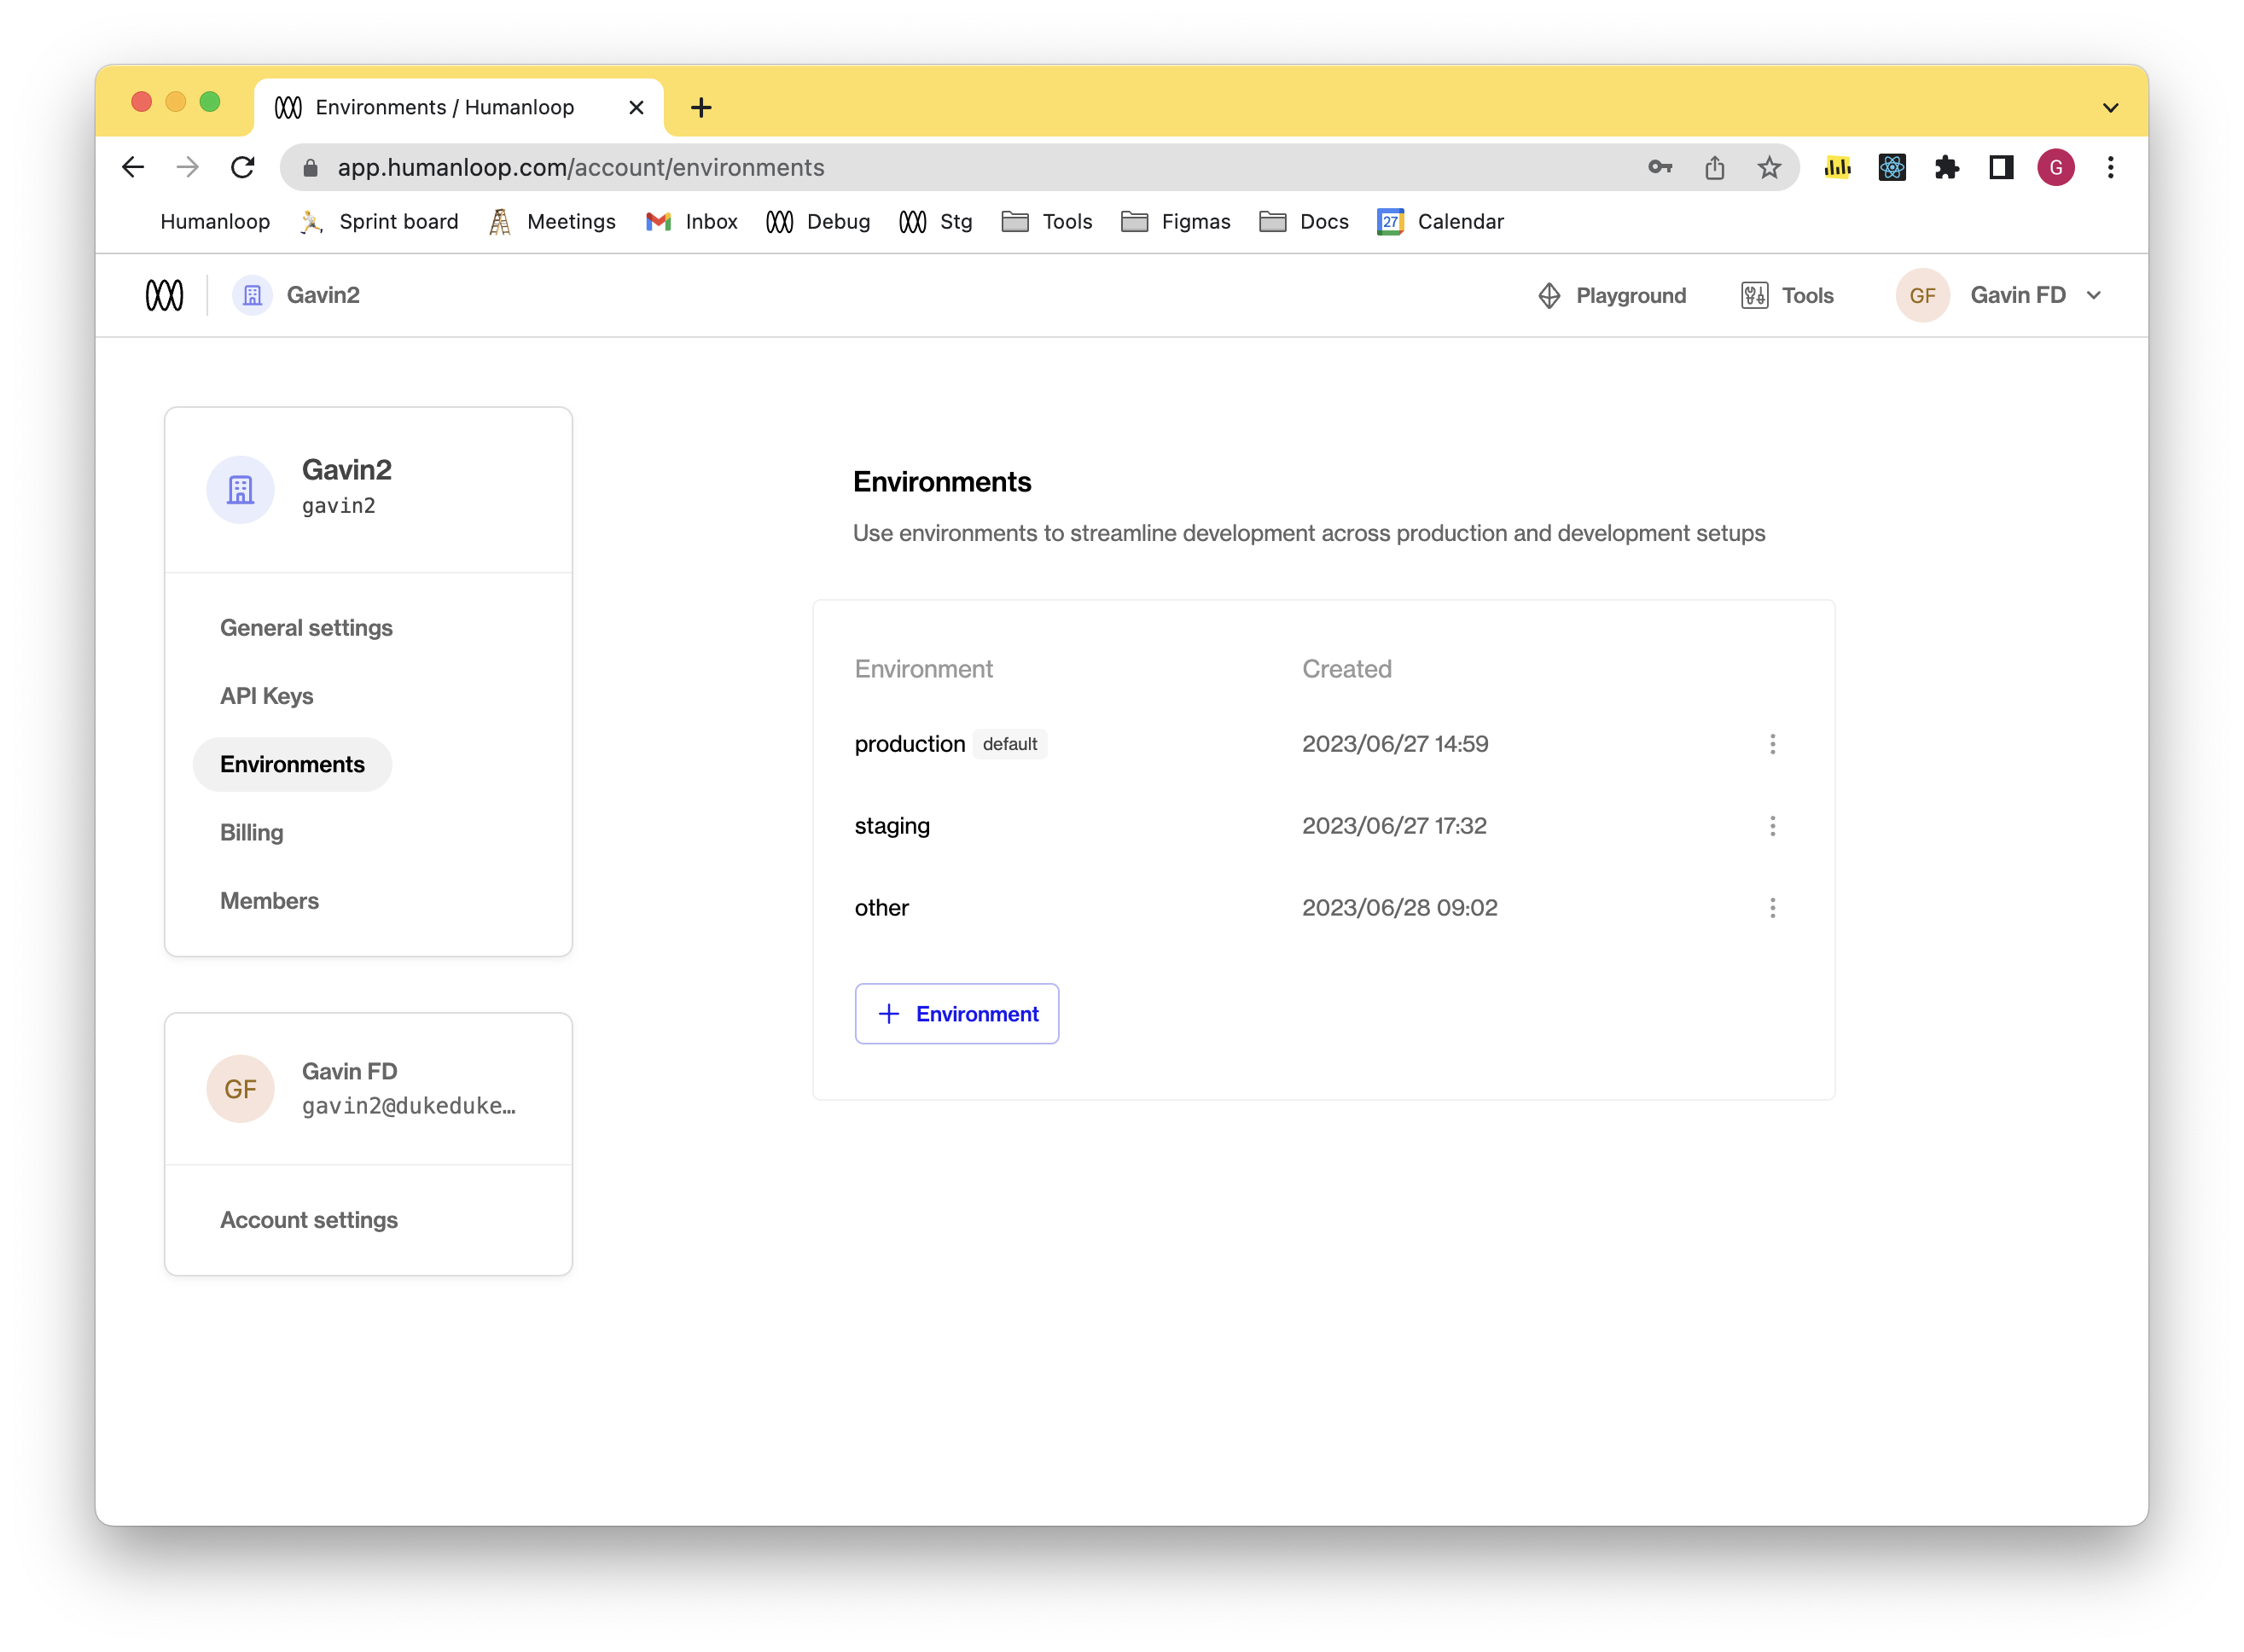The image size is (2244, 1652).
Task: Click the Humanloop logo icon
Action: tap(164, 295)
